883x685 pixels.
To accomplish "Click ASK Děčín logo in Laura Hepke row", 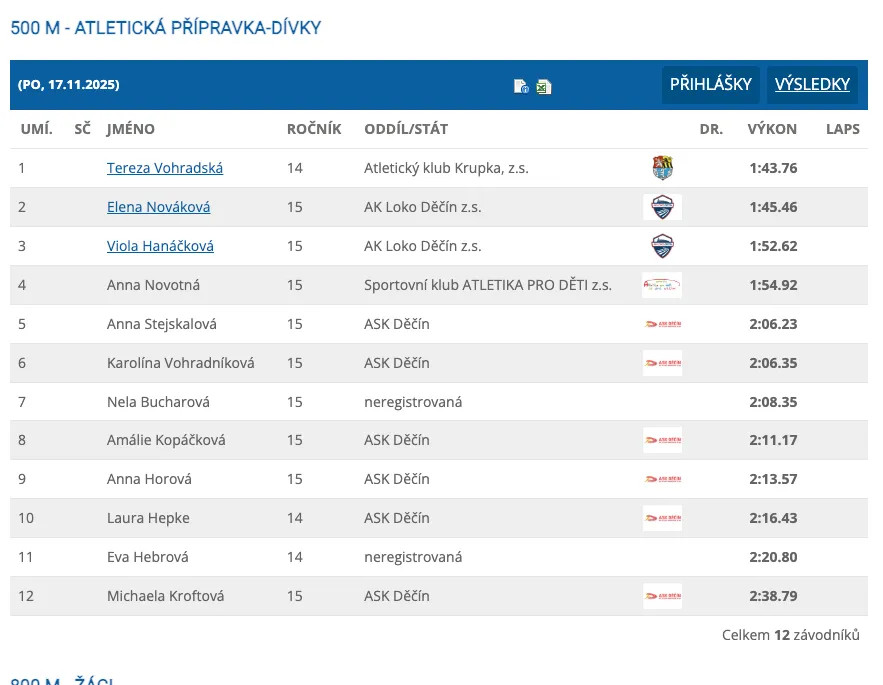I will click(x=662, y=518).
